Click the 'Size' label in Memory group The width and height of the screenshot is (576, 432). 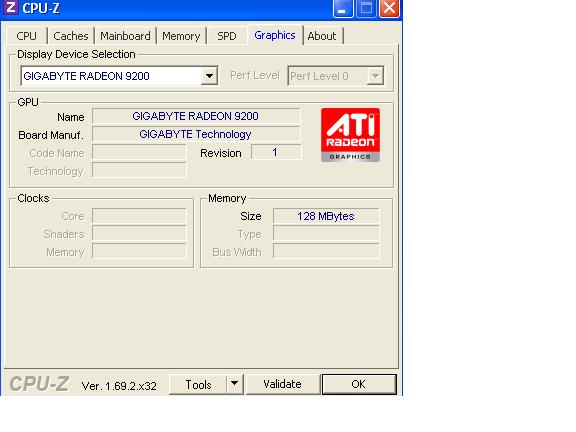pyautogui.click(x=251, y=216)
